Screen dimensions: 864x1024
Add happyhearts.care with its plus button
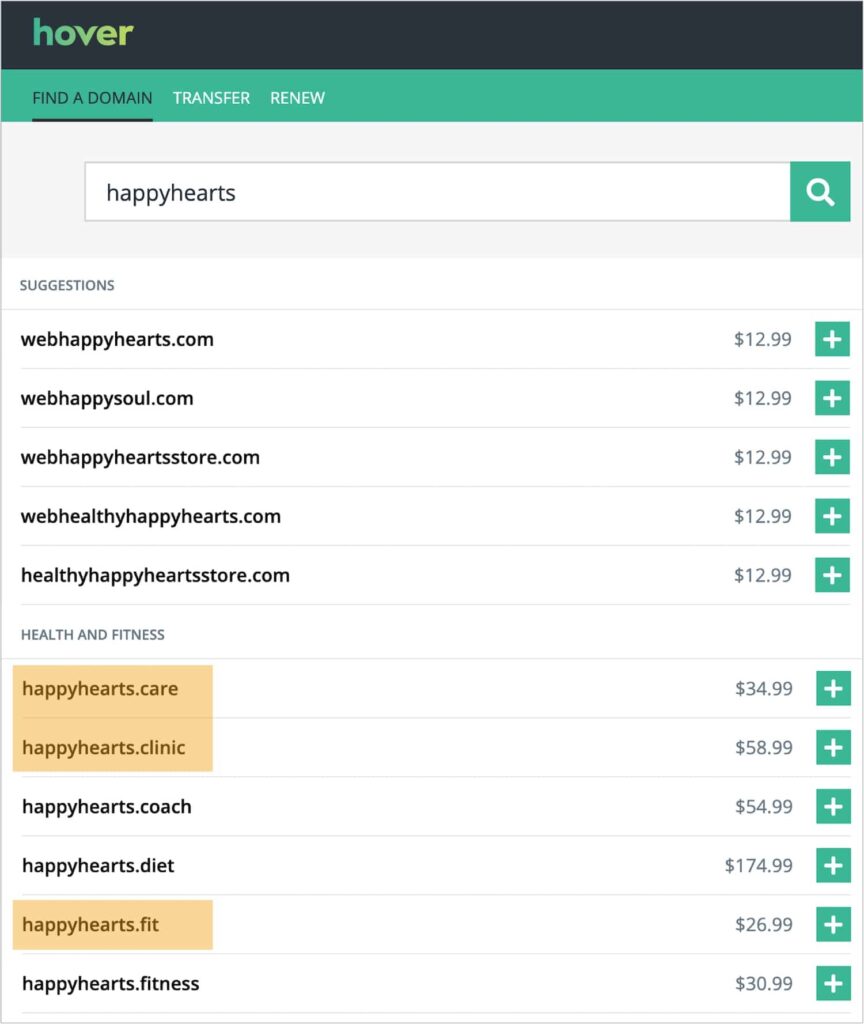tap(833, 688)
